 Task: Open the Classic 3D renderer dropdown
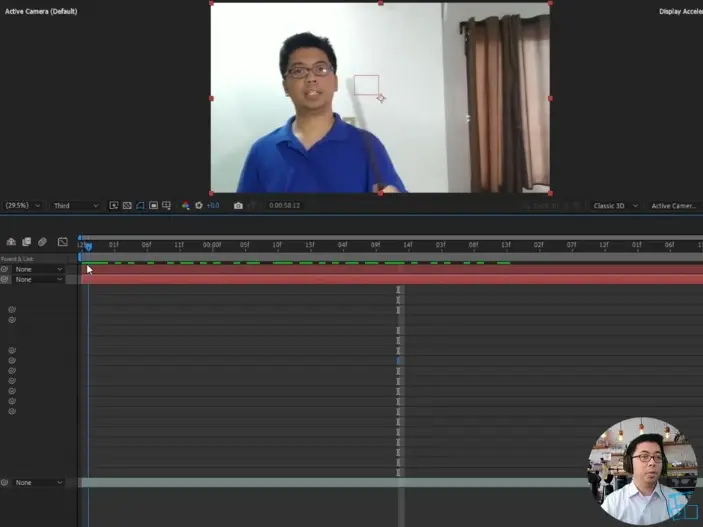pyautogui.click(x=614, y=206)
